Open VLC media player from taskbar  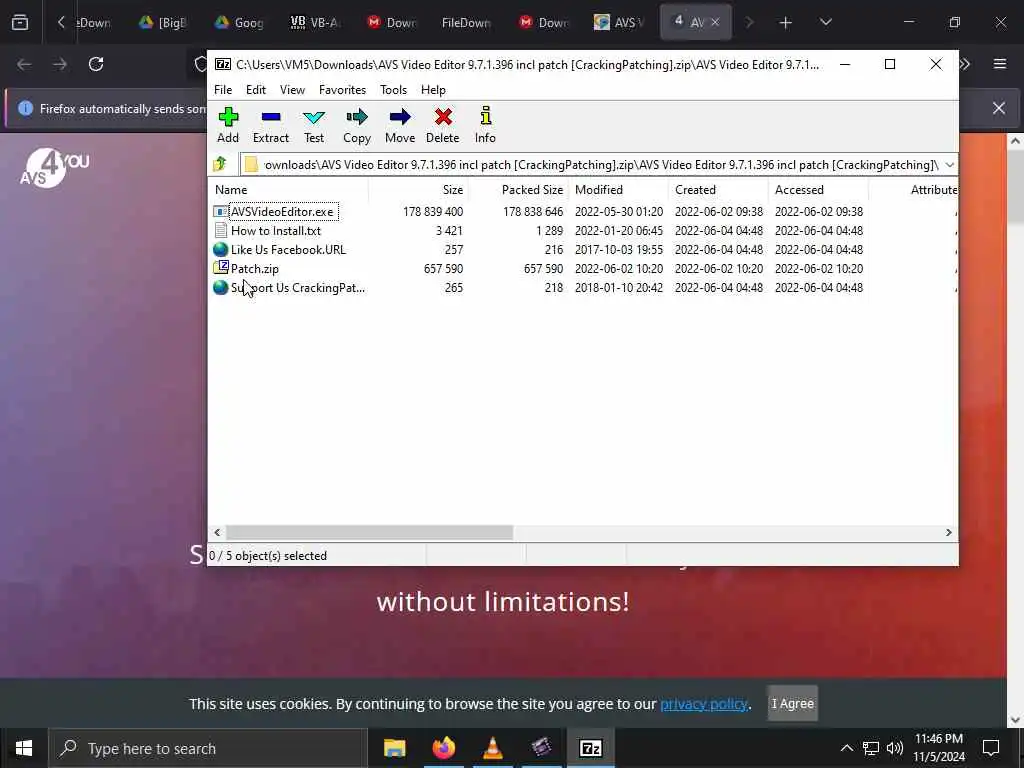tap(492, 748)
